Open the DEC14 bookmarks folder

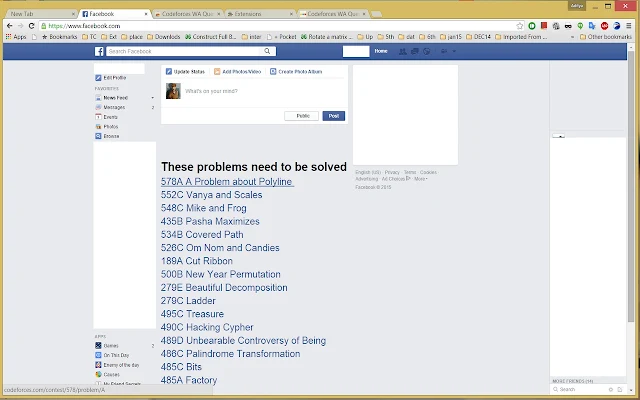click(x=478, y=37)
